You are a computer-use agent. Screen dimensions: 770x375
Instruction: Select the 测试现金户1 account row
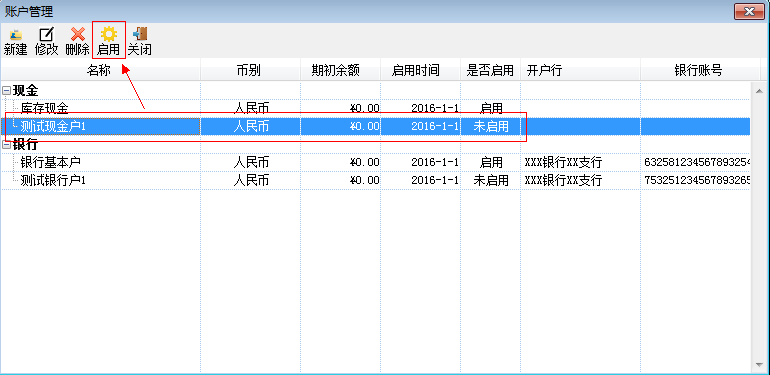[376, 127]
